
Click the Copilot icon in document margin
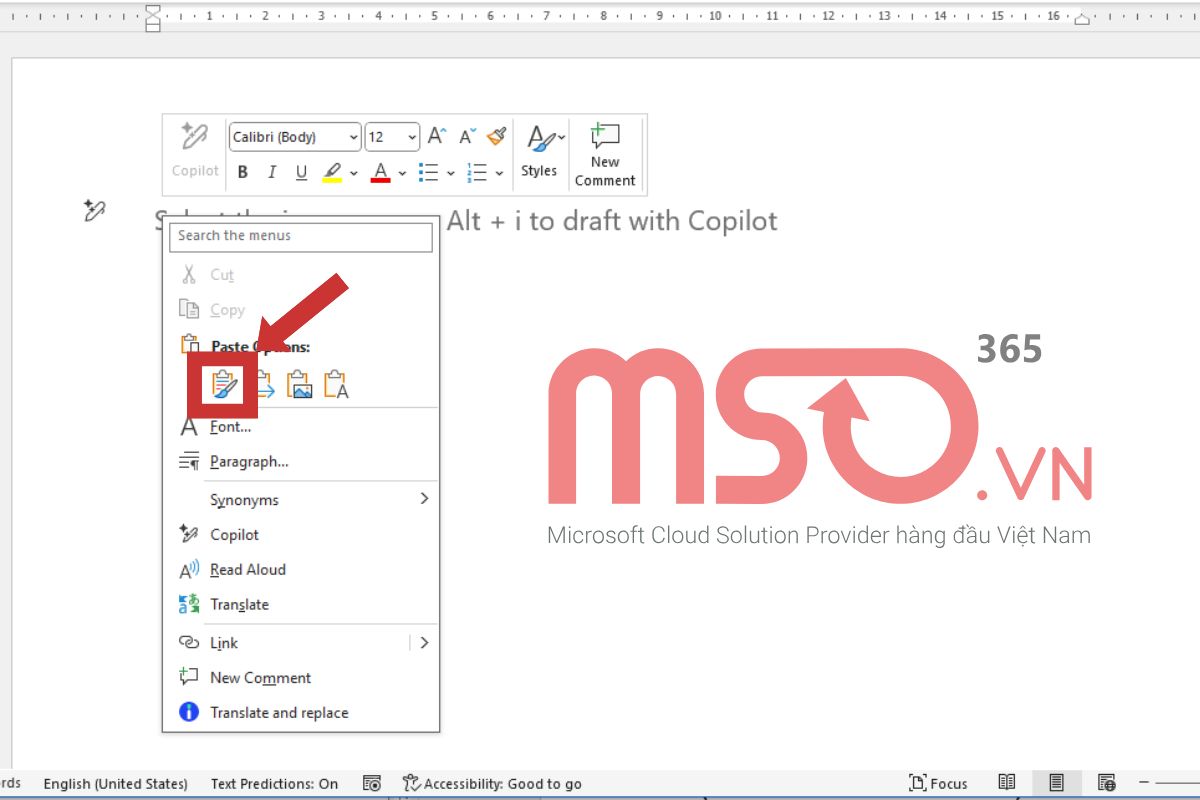point(94,211)
